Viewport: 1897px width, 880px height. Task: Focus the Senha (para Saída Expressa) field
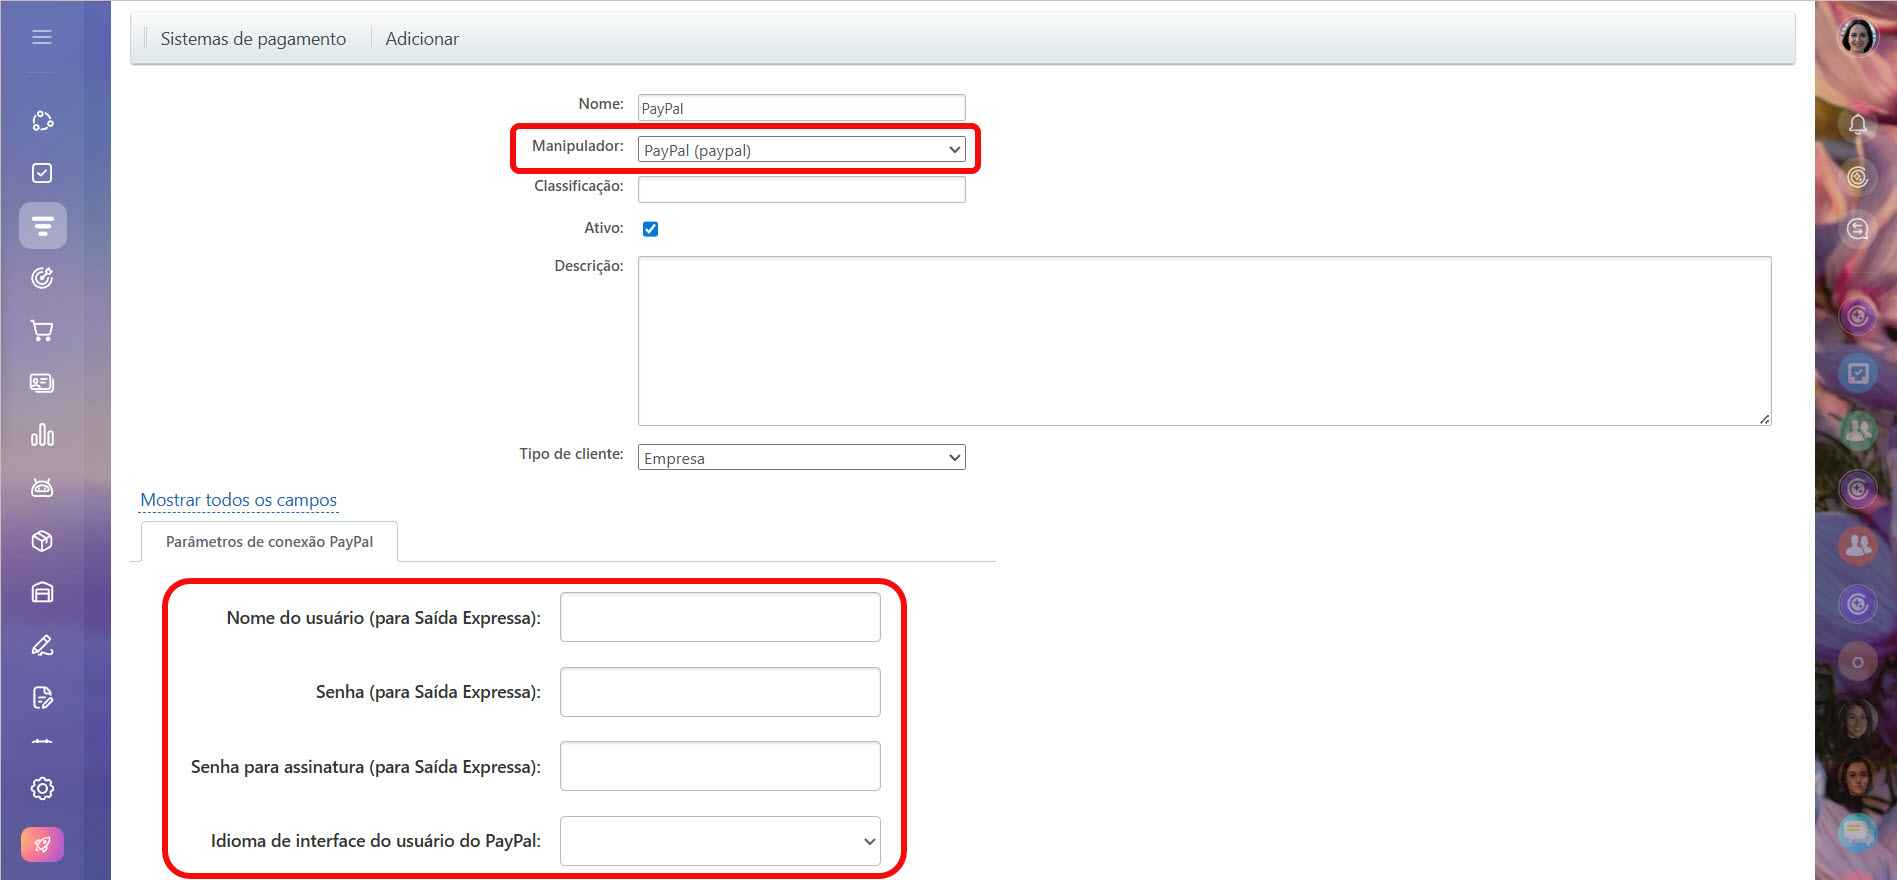(720, 692)
